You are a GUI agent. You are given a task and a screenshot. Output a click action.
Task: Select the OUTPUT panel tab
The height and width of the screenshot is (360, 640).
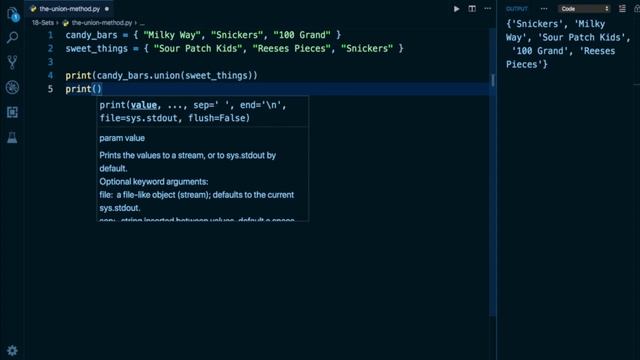tap(517, 9)
